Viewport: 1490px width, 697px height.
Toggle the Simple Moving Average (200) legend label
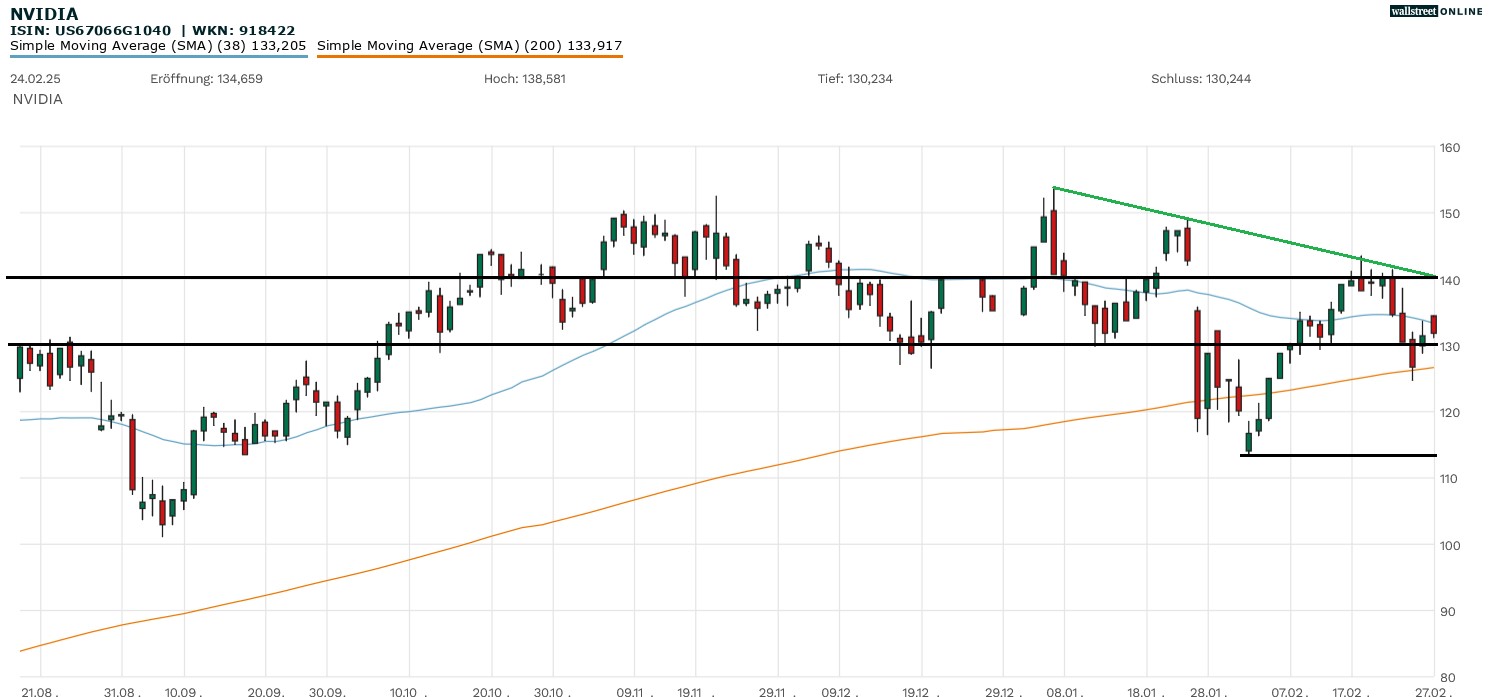pyautogui.click(x=469, y=45)
